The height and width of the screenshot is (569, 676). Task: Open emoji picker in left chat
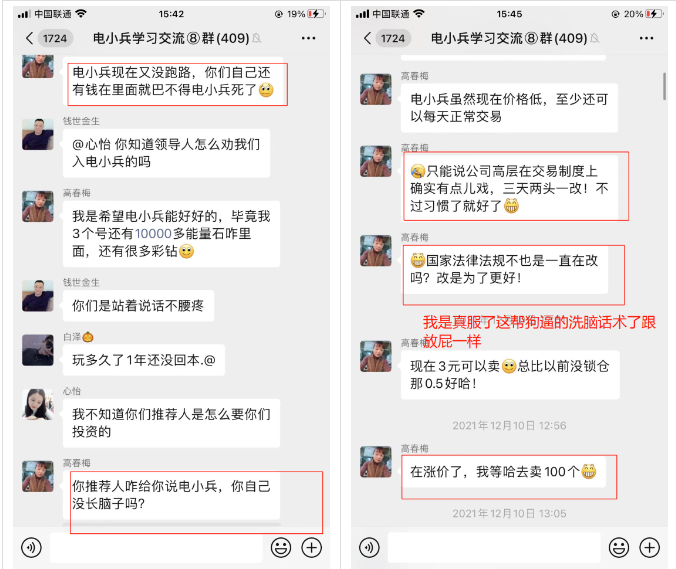point(281,548)
